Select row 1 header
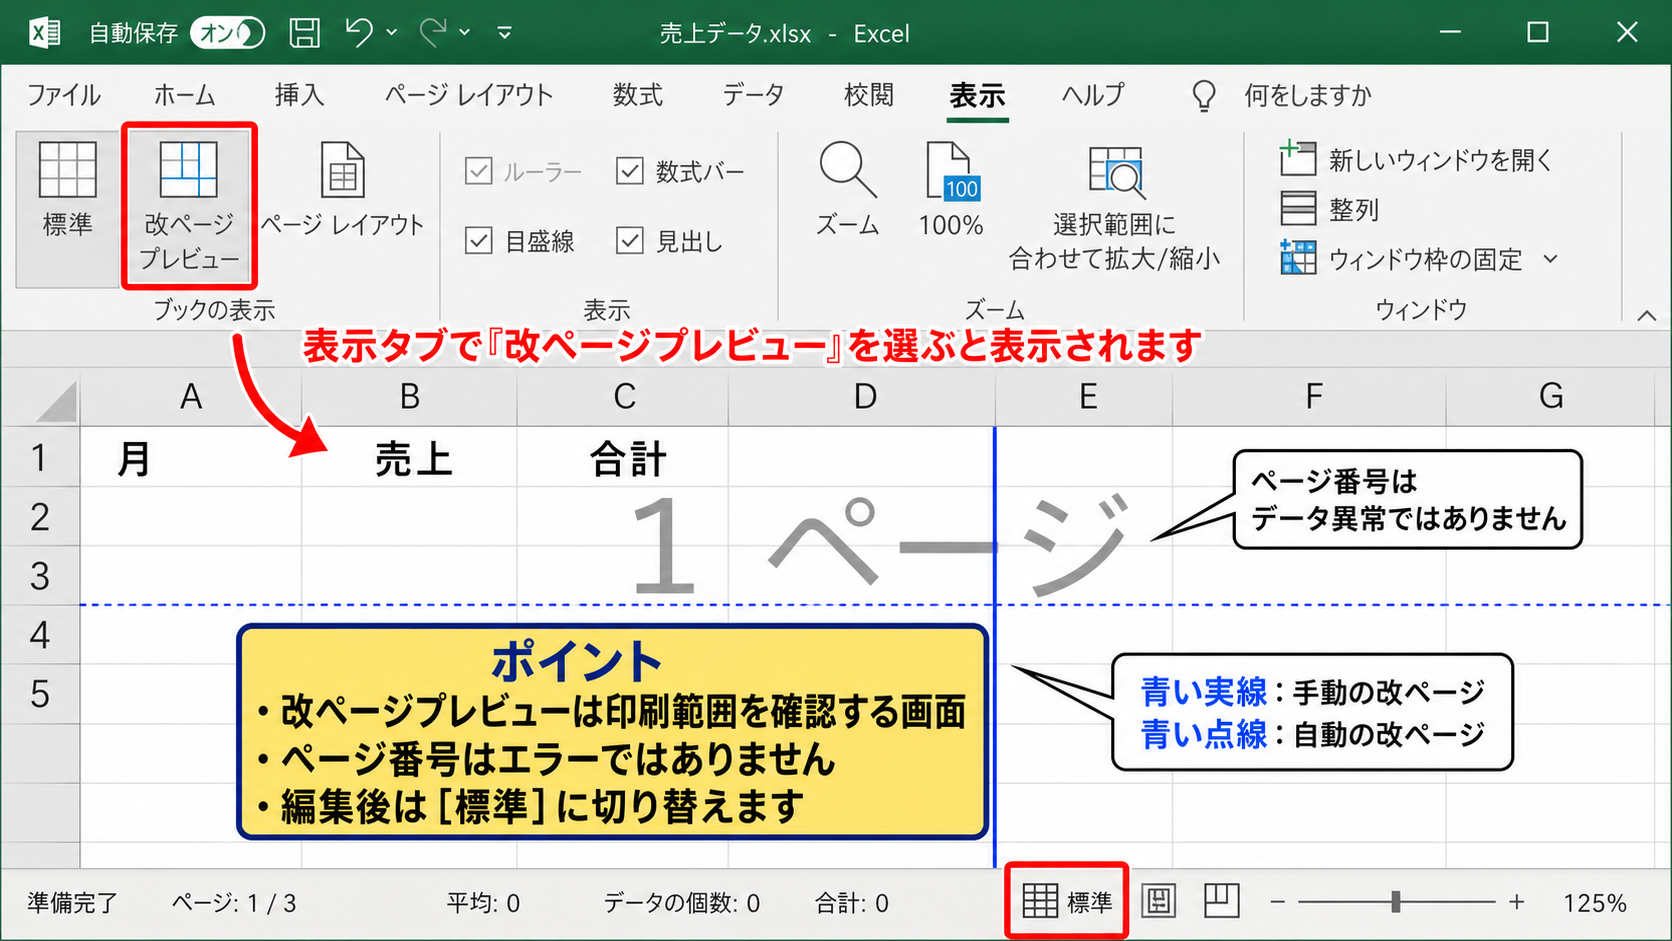The height and width of the screenshot is (941, 1672). pos(40,457)
